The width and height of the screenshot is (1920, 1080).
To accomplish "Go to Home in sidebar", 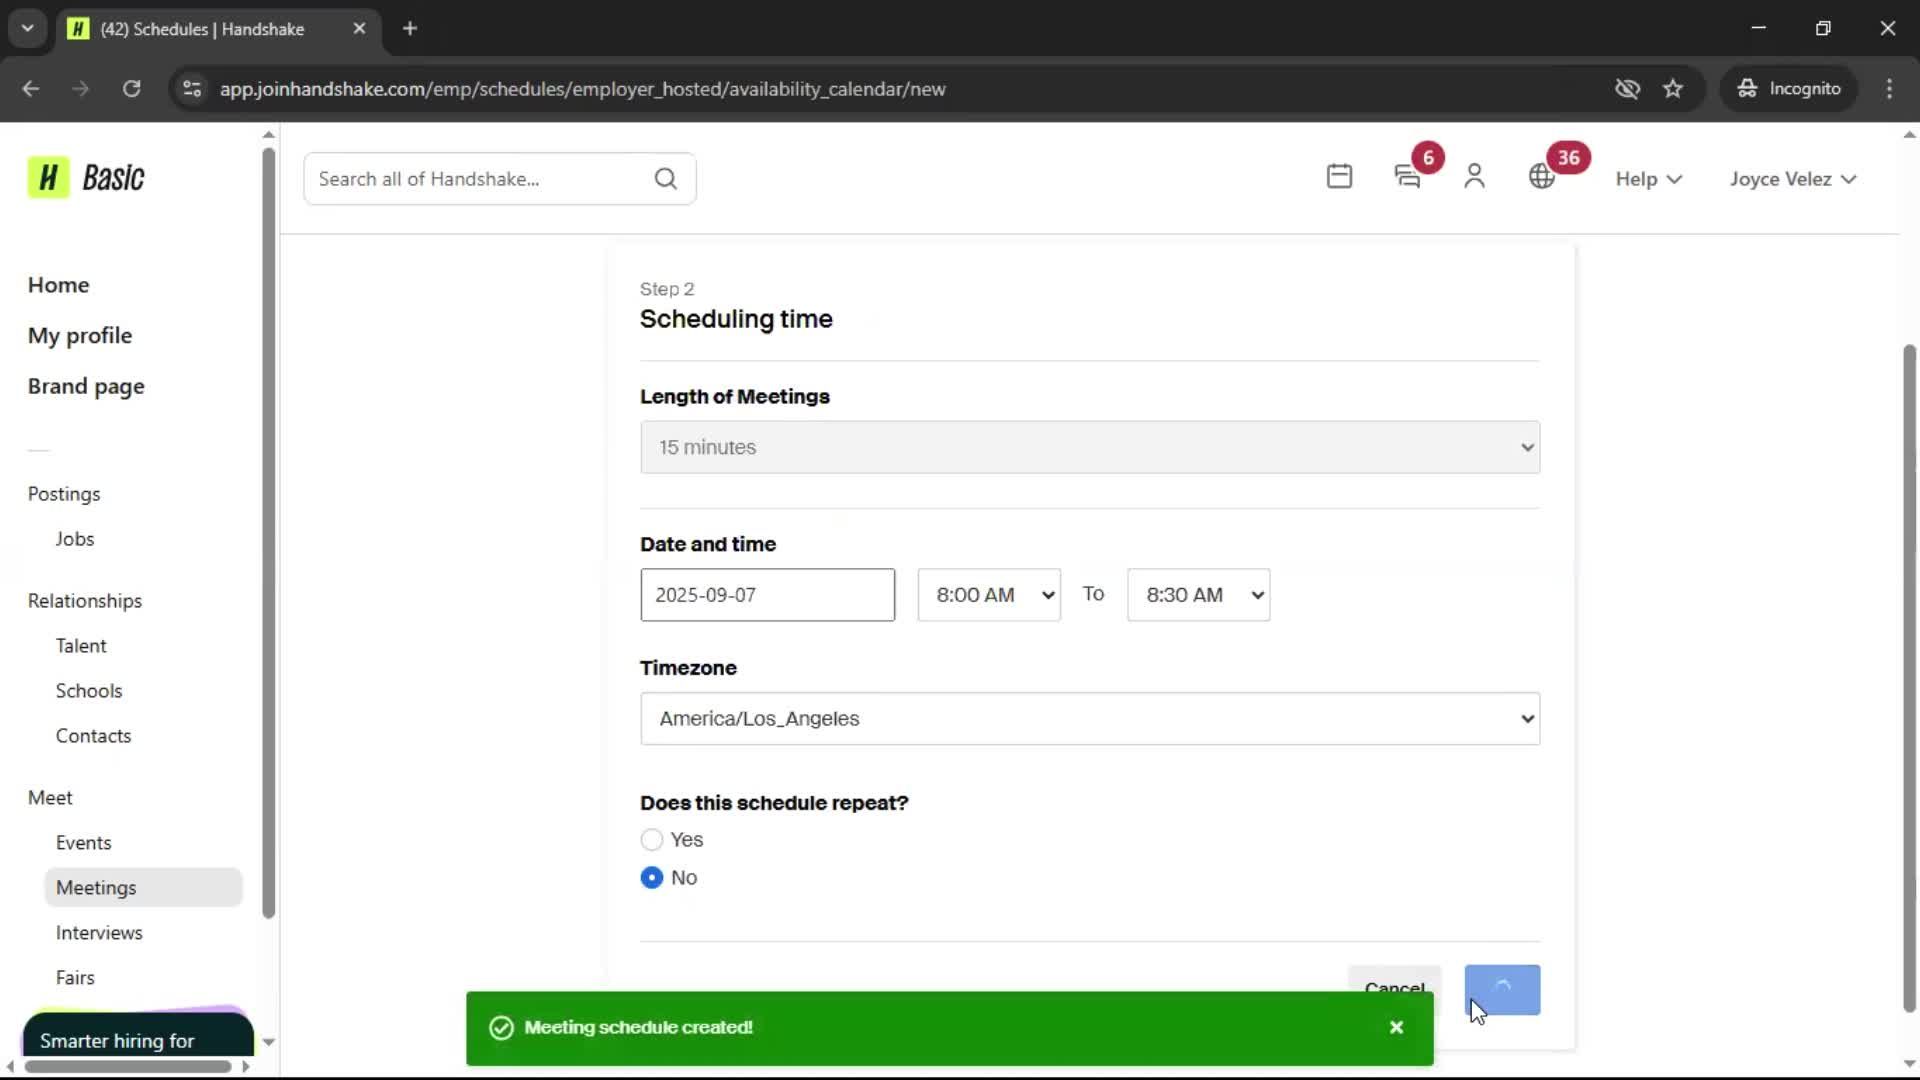I will (x=59, y=285).
